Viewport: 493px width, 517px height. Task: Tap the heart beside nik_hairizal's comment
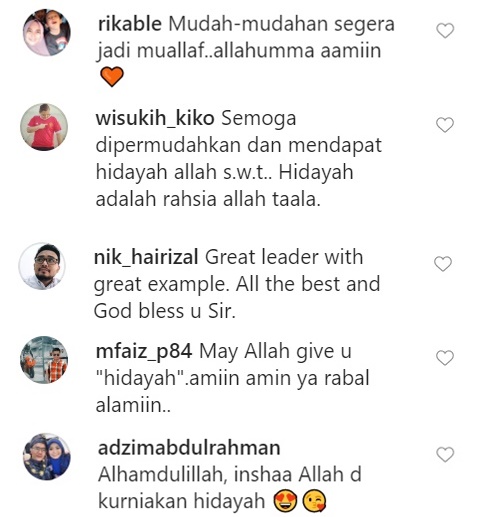click(443, 264)
